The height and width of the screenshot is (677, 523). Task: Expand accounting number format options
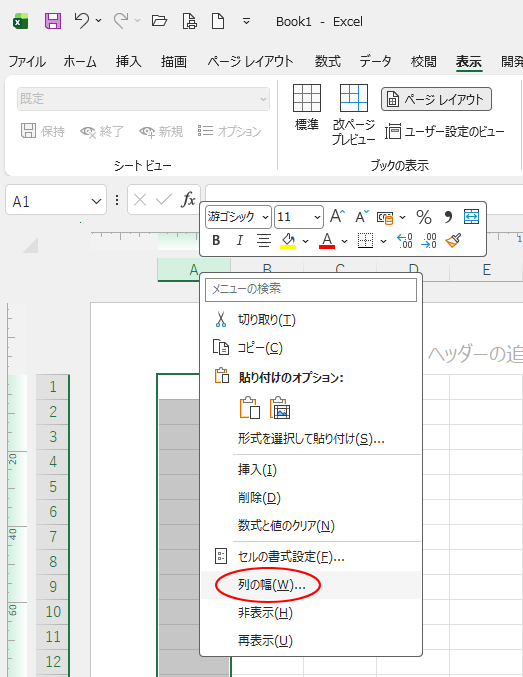click(403, 217)
